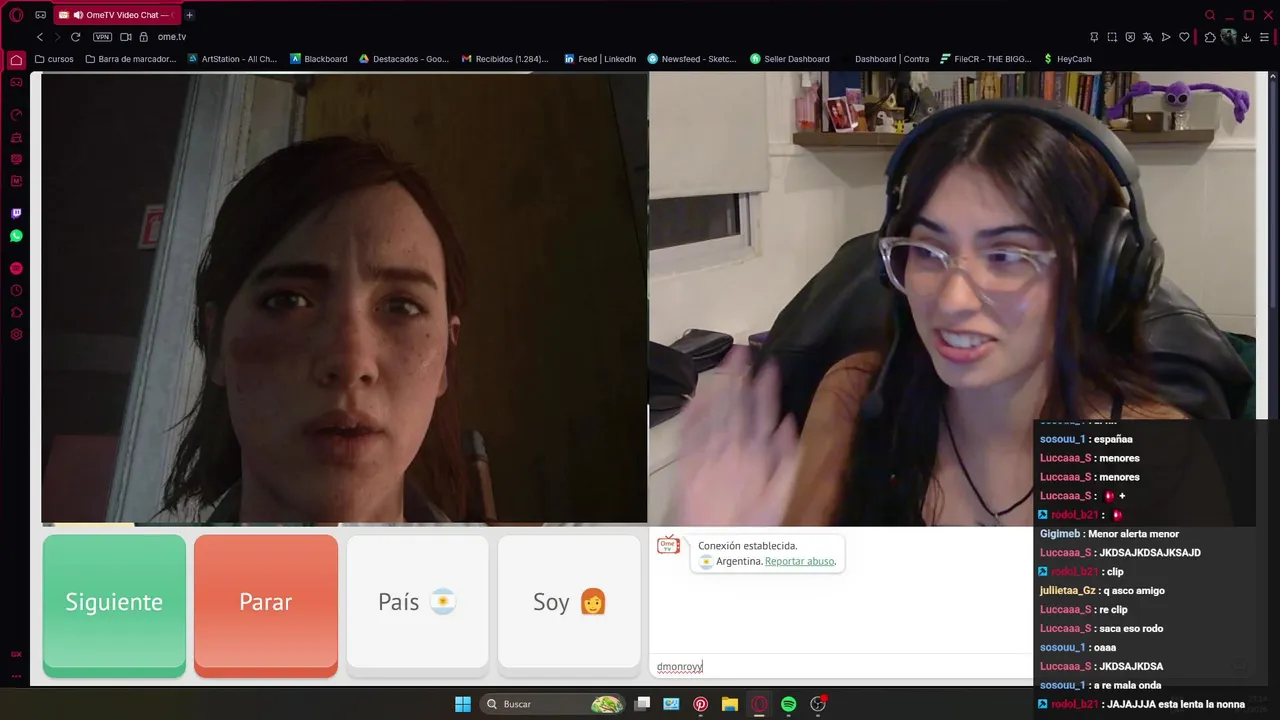Screen dimensions: 1280x720
Task: Go forward to the next page
Action: coord(57,37)
